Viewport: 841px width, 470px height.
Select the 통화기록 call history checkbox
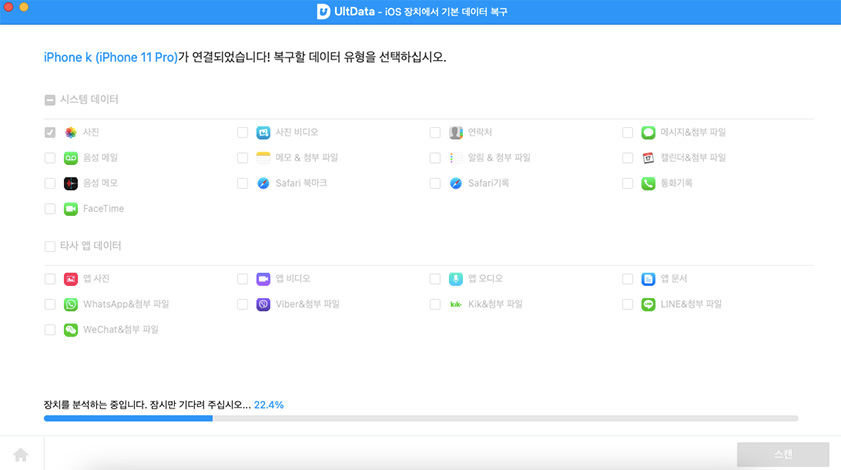click(x=627, y=183)
